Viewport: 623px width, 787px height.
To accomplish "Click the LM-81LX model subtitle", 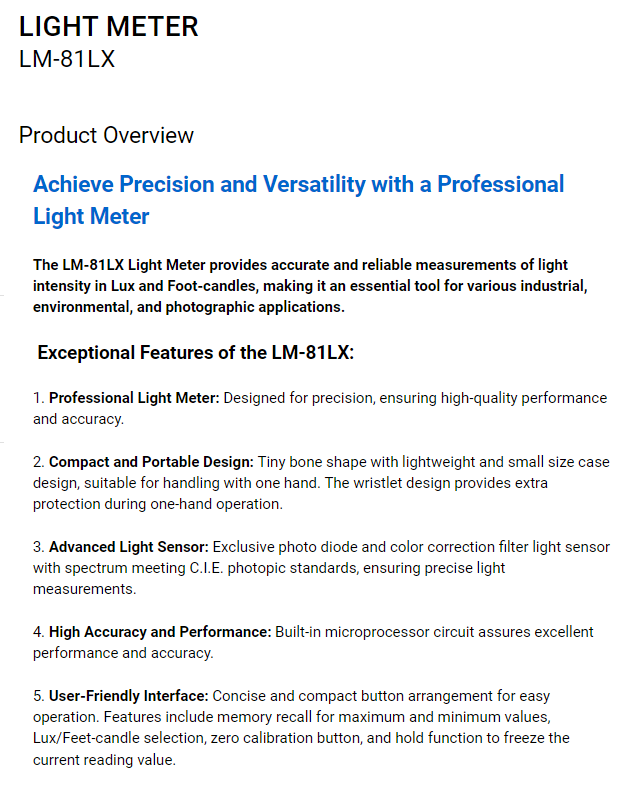I will 67,59.
